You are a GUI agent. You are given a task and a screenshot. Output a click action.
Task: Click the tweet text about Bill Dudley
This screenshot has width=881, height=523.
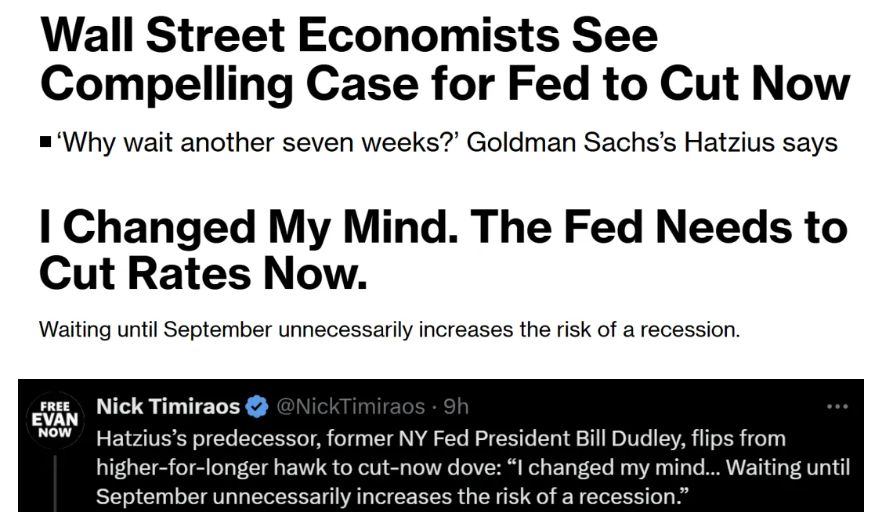pyautogui.click(x=473, y=467)
